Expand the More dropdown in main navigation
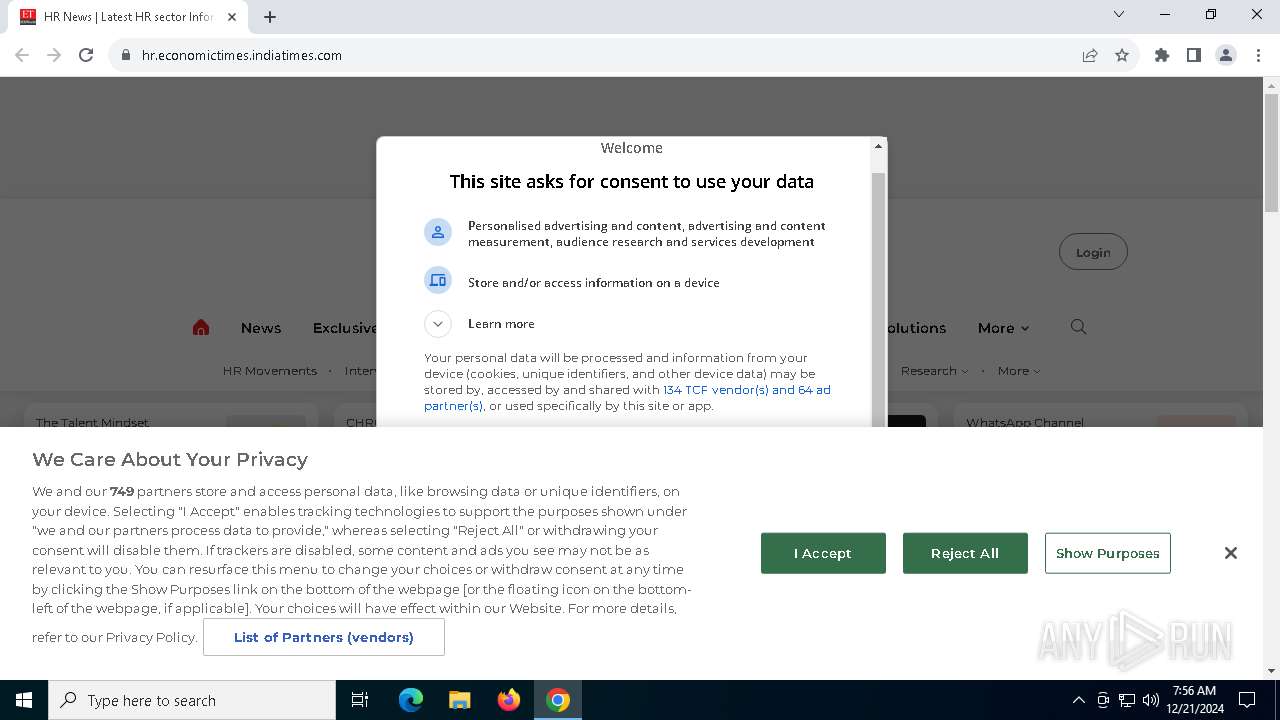The width and height of the screenshot is (1280, 720). pos(1003,328)
